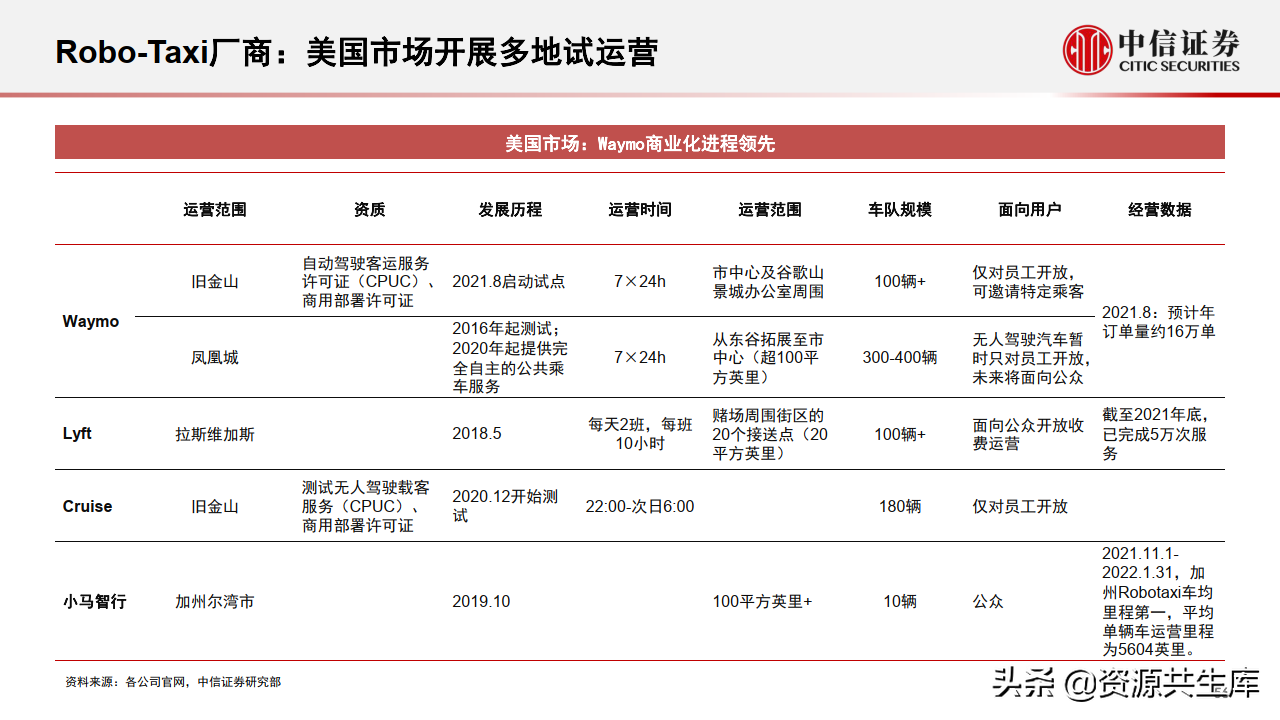Click the 资质 column header
This screenshot has height=720, width=1280.
click(369, 210)
